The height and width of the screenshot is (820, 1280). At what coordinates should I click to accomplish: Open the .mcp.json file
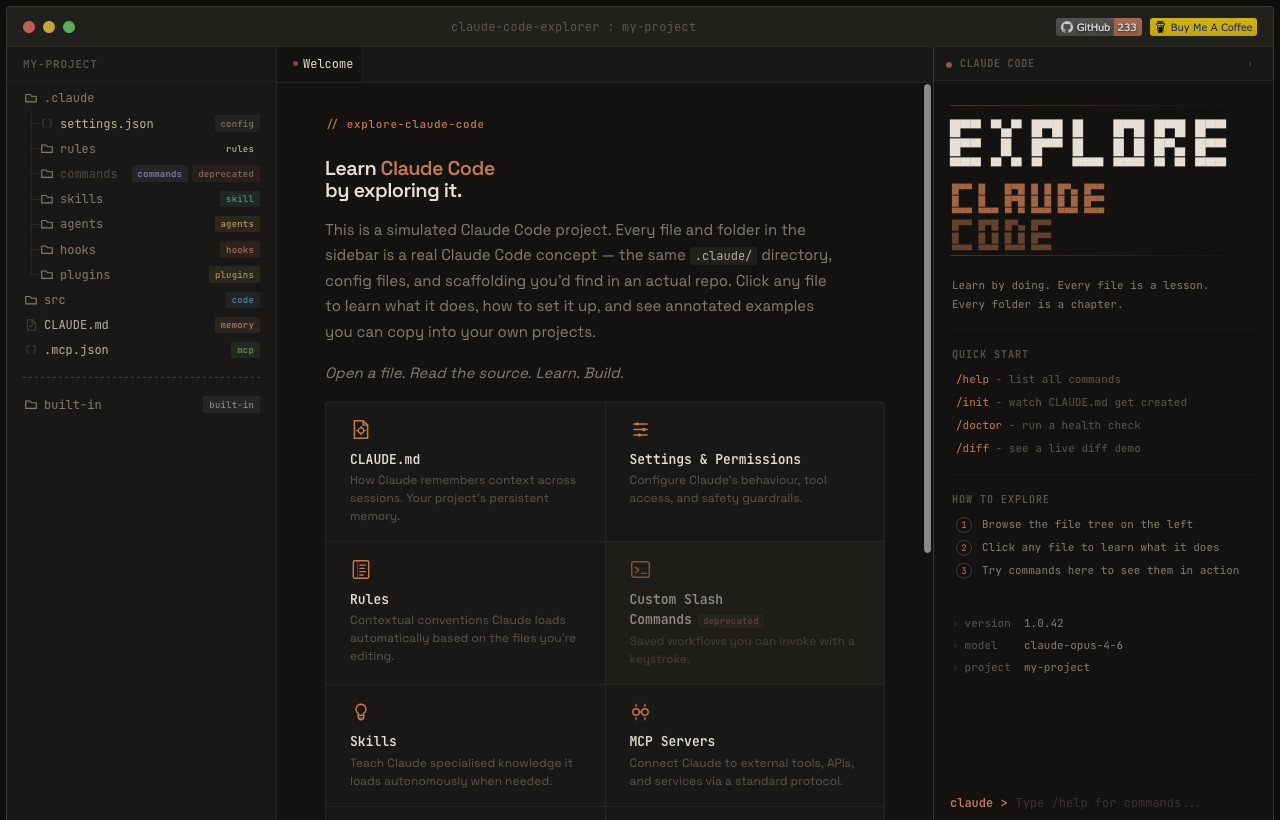coord(141,350)
